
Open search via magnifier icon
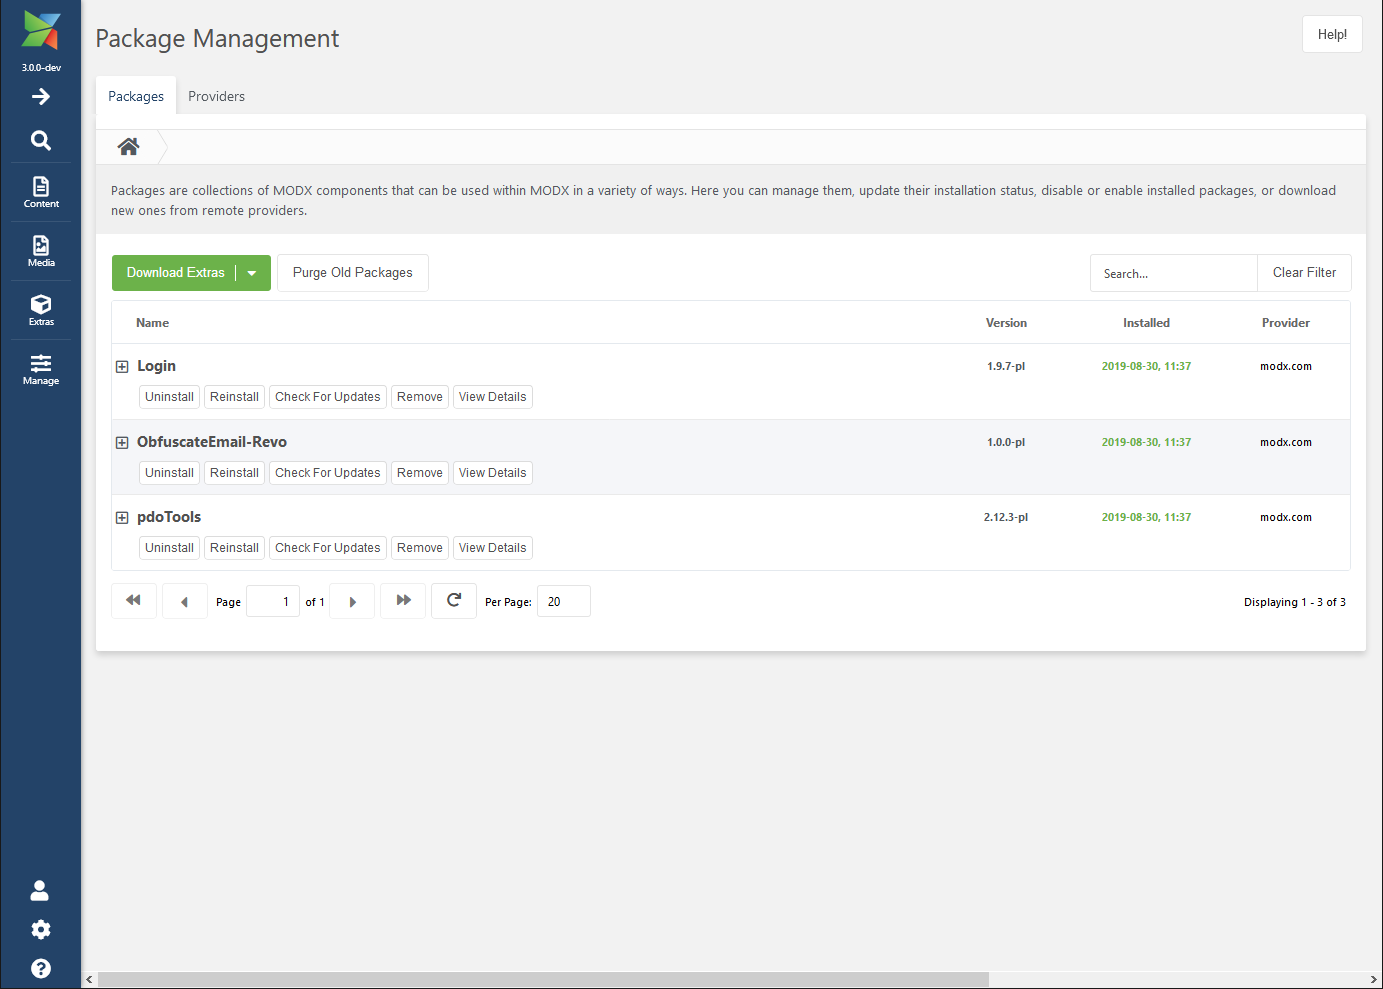pos(41,140)
